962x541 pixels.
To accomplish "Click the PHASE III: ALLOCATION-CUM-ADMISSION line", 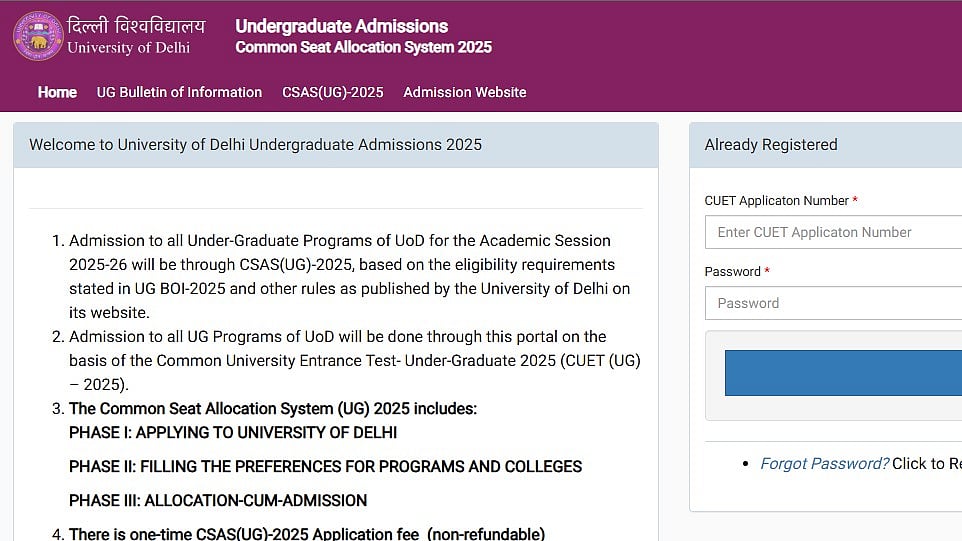I will tap(218, 500).
